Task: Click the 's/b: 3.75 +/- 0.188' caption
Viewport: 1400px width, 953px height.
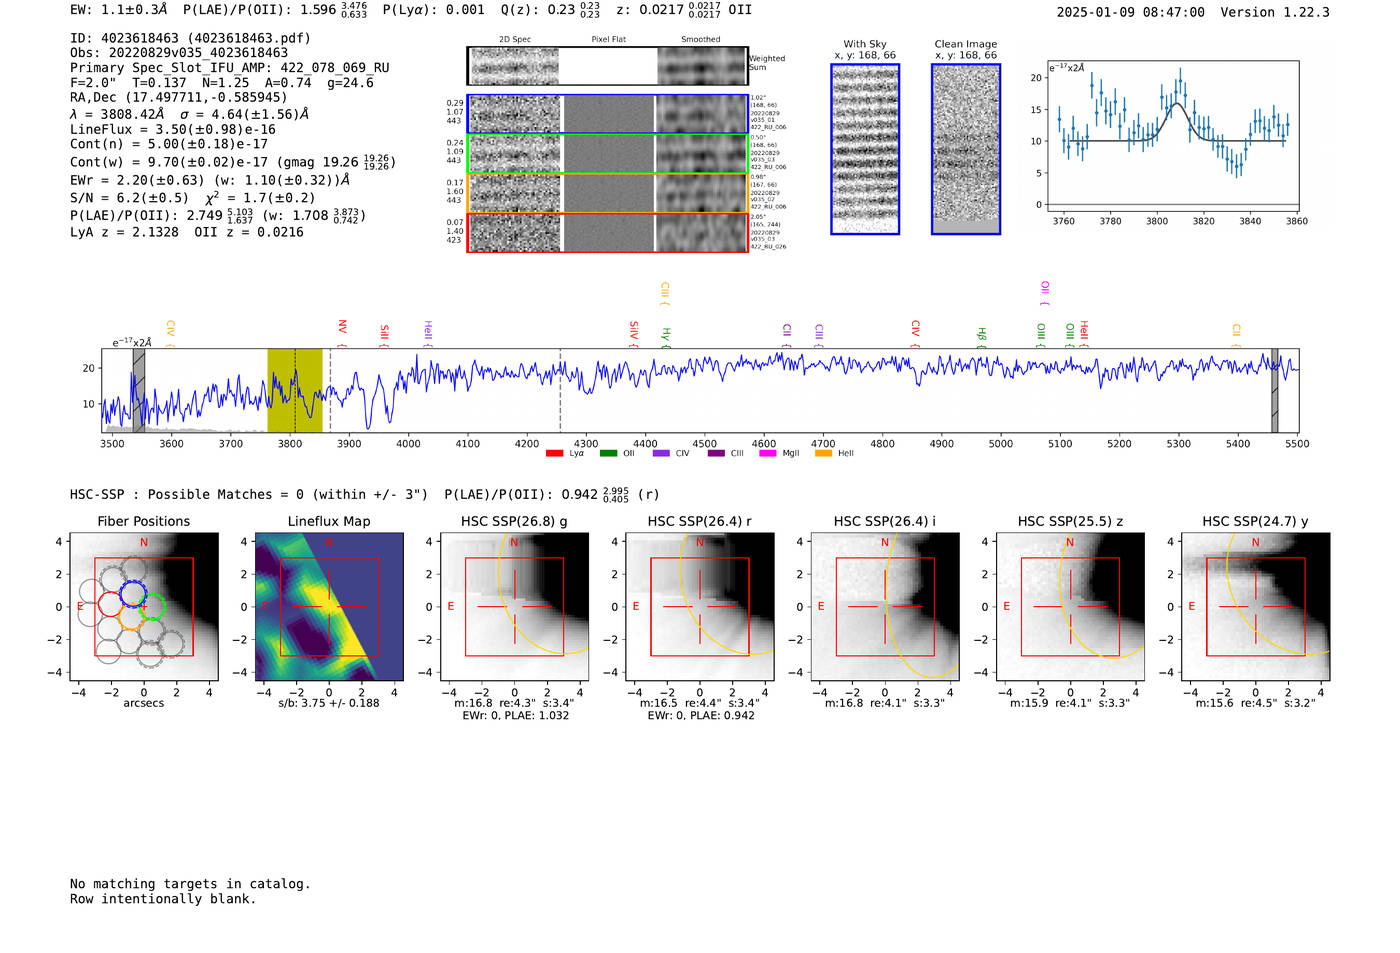Action: (329, 703)
